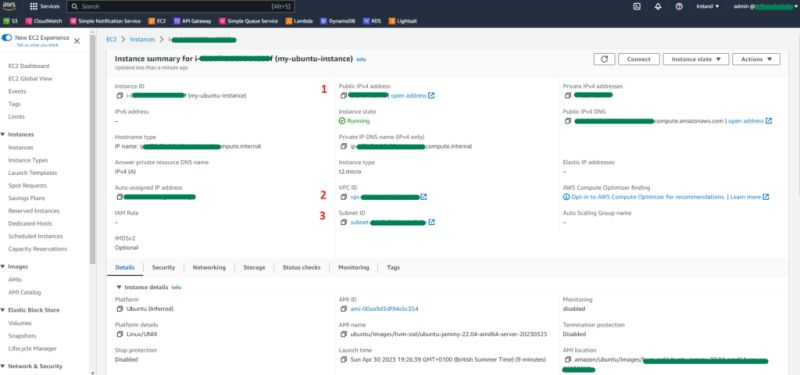Open Spot Requests in sidebar
The width and height of the screenshot is (800, 375).
[28, 186]
